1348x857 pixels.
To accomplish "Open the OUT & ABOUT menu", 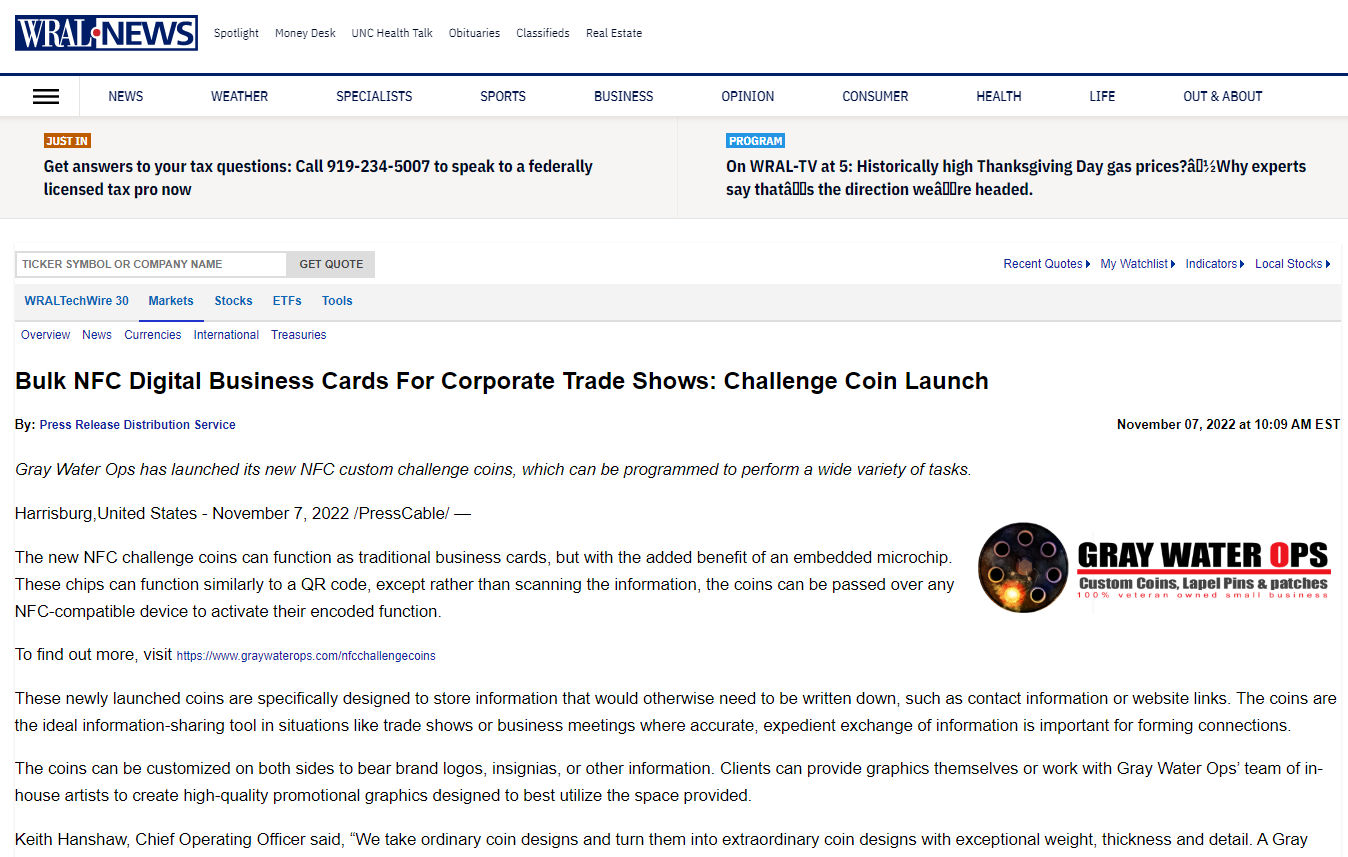I will click(x=1222, y=97).
